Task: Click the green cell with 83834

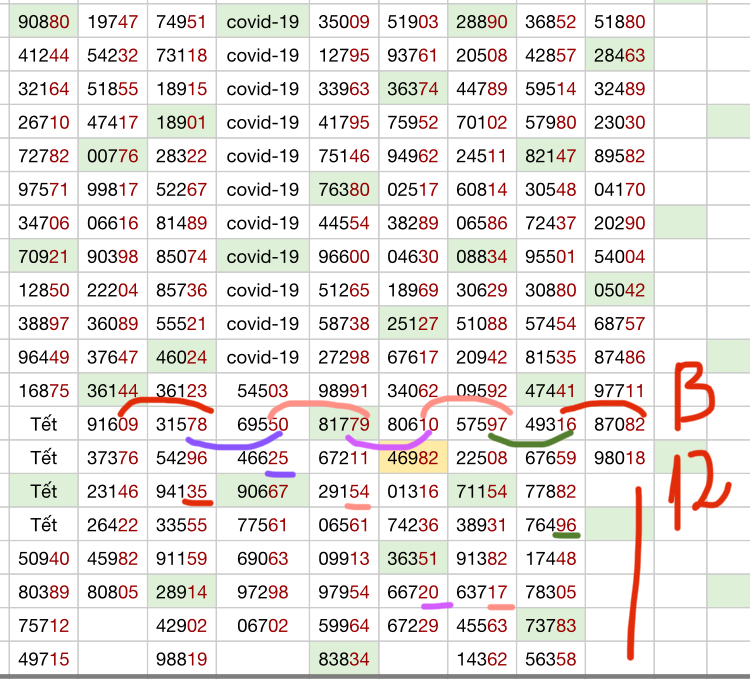Action: (343, 660)
